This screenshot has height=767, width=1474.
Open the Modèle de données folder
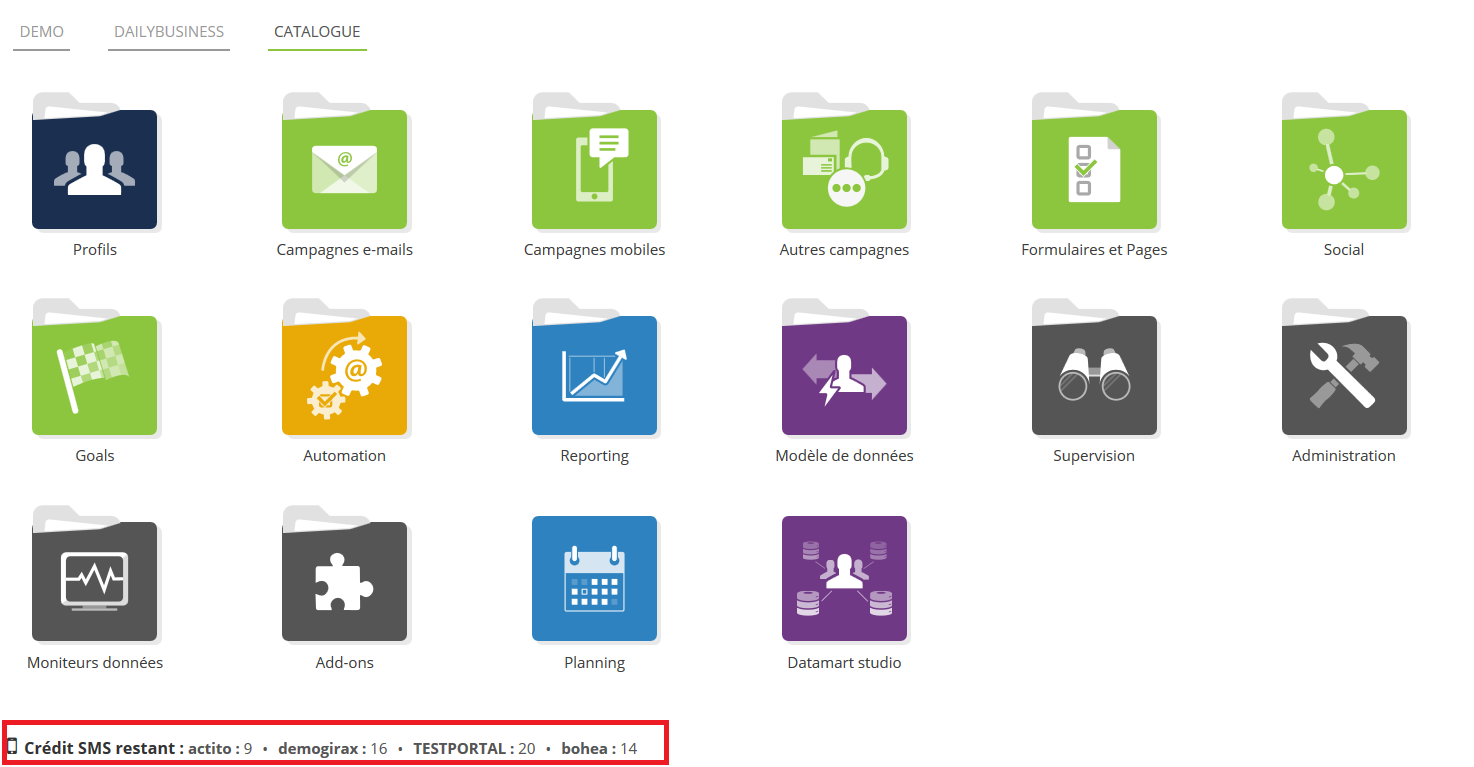[844, 375]
